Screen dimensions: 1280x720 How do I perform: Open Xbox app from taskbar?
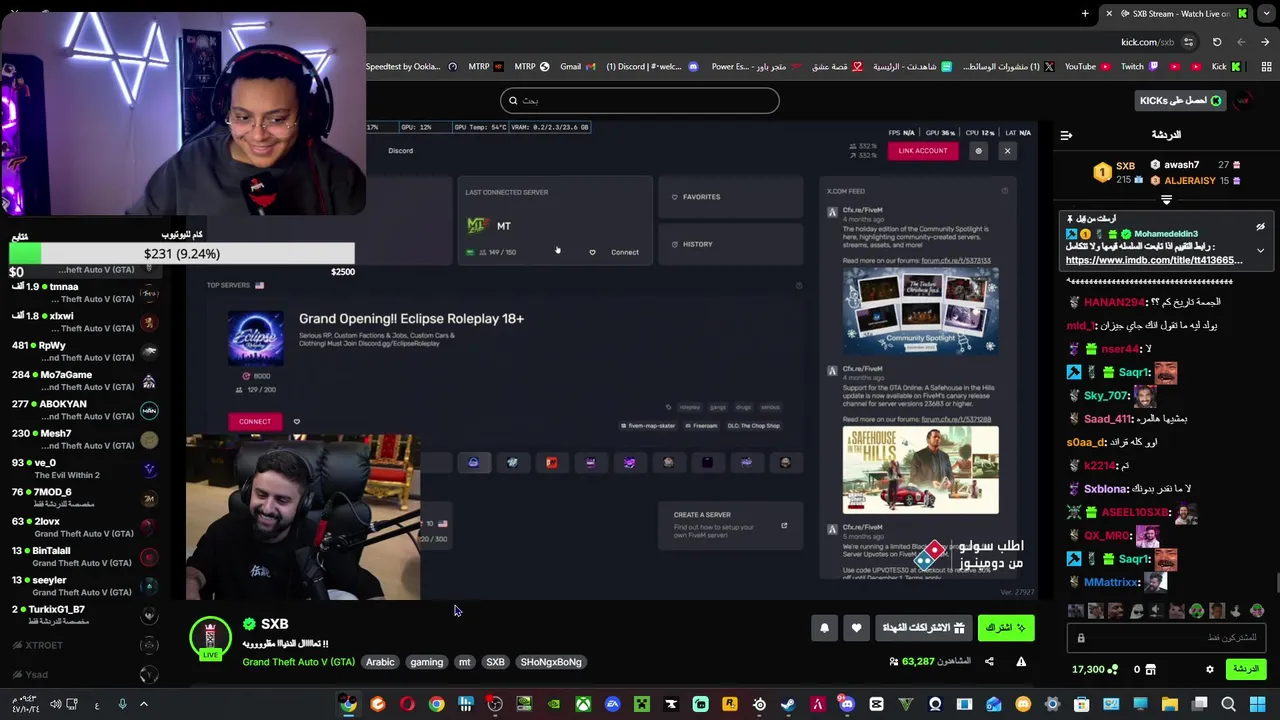click(583, 704)
